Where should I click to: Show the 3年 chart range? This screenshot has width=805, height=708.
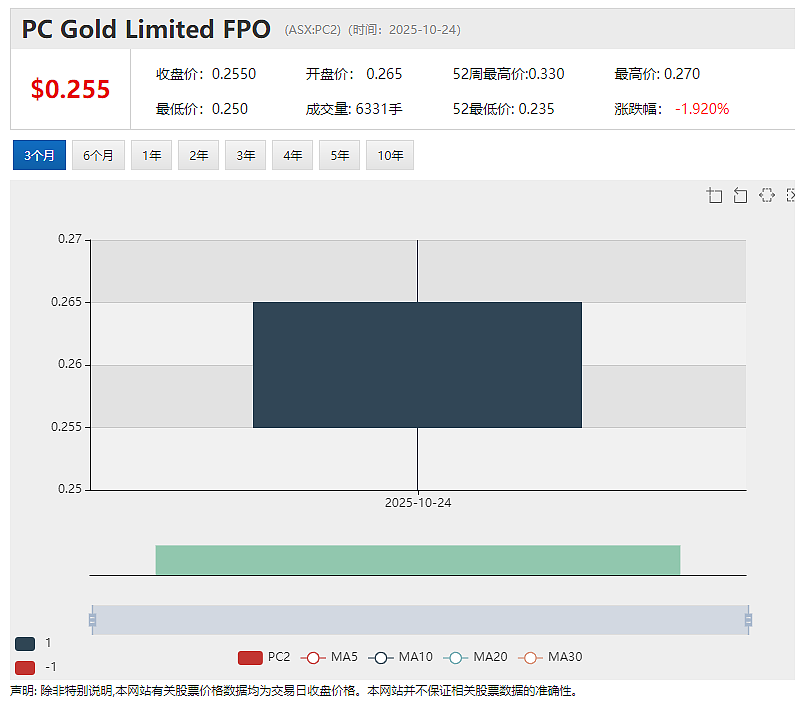pyautogui.click(x=245, y=155)
